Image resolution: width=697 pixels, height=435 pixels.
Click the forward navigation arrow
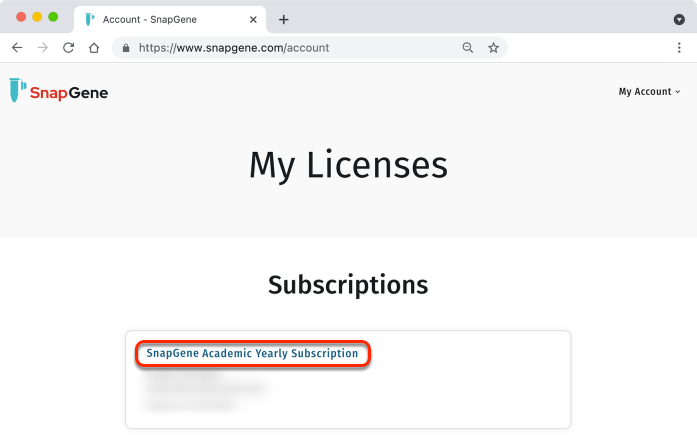click(x=43, y=48)
